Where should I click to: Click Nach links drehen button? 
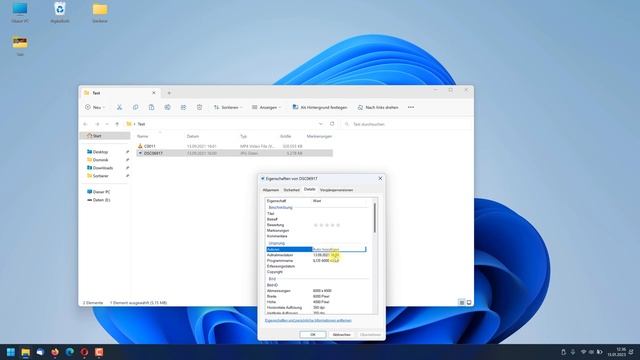coord(378,107)
